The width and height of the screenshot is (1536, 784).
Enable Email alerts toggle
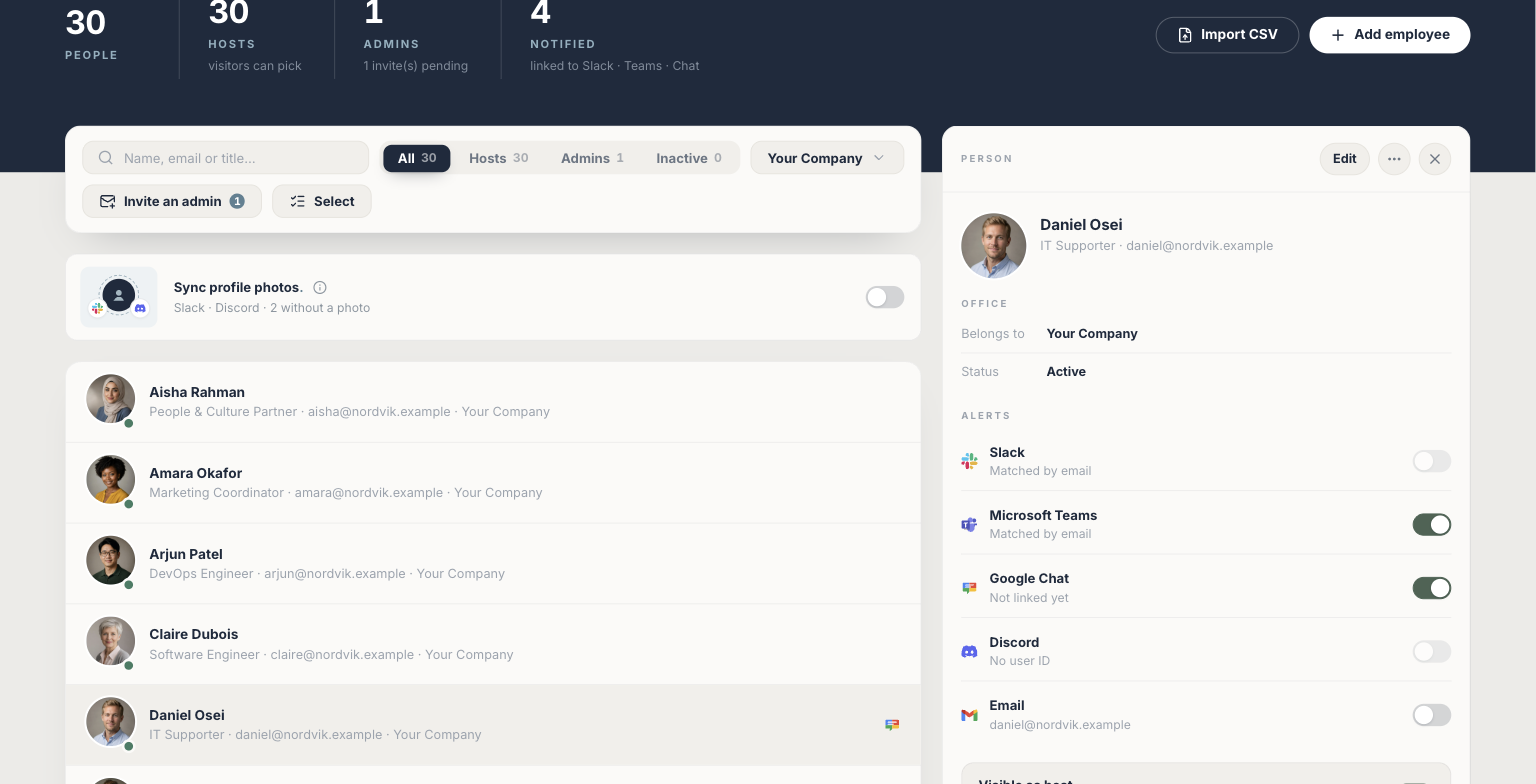[1432, 715]
